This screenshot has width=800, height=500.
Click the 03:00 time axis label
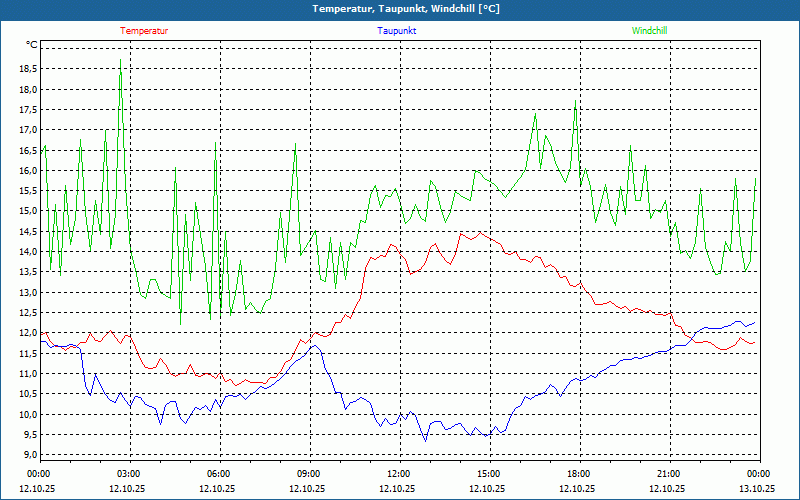point(129,474)
